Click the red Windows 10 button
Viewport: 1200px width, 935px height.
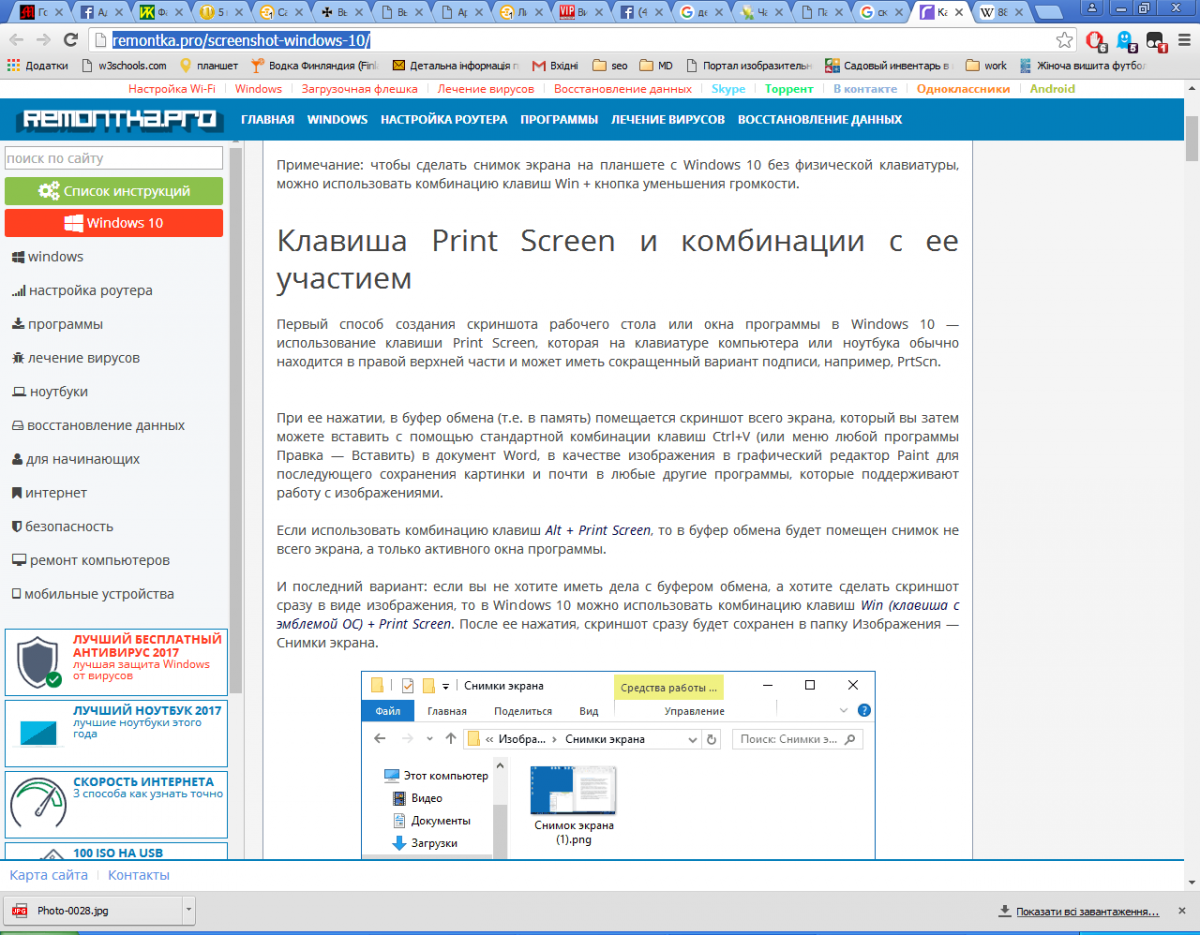tap(113, 223)
